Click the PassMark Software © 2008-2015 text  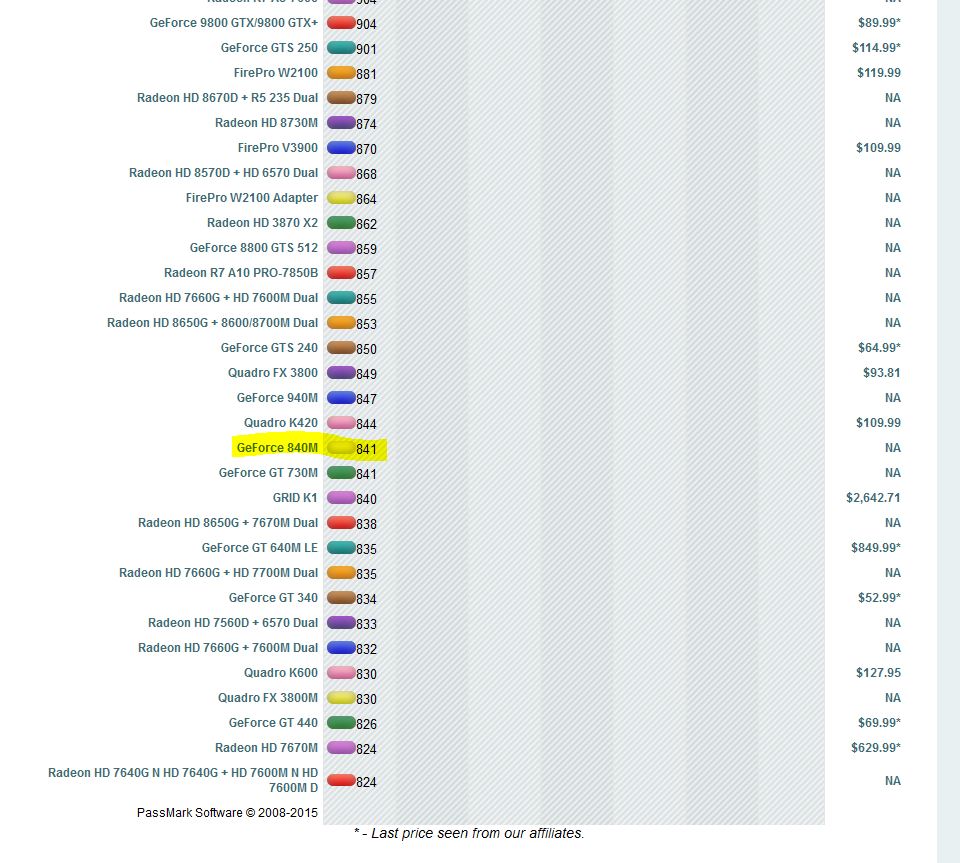227,813
